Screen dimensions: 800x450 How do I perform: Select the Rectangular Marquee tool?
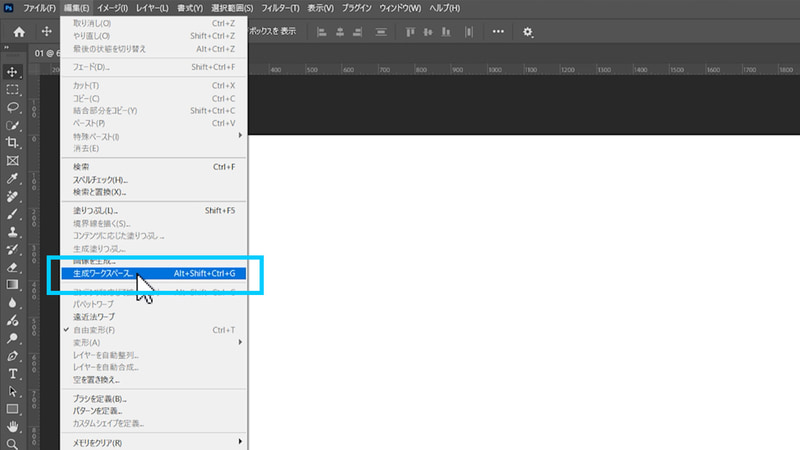(x=12, y=90)
